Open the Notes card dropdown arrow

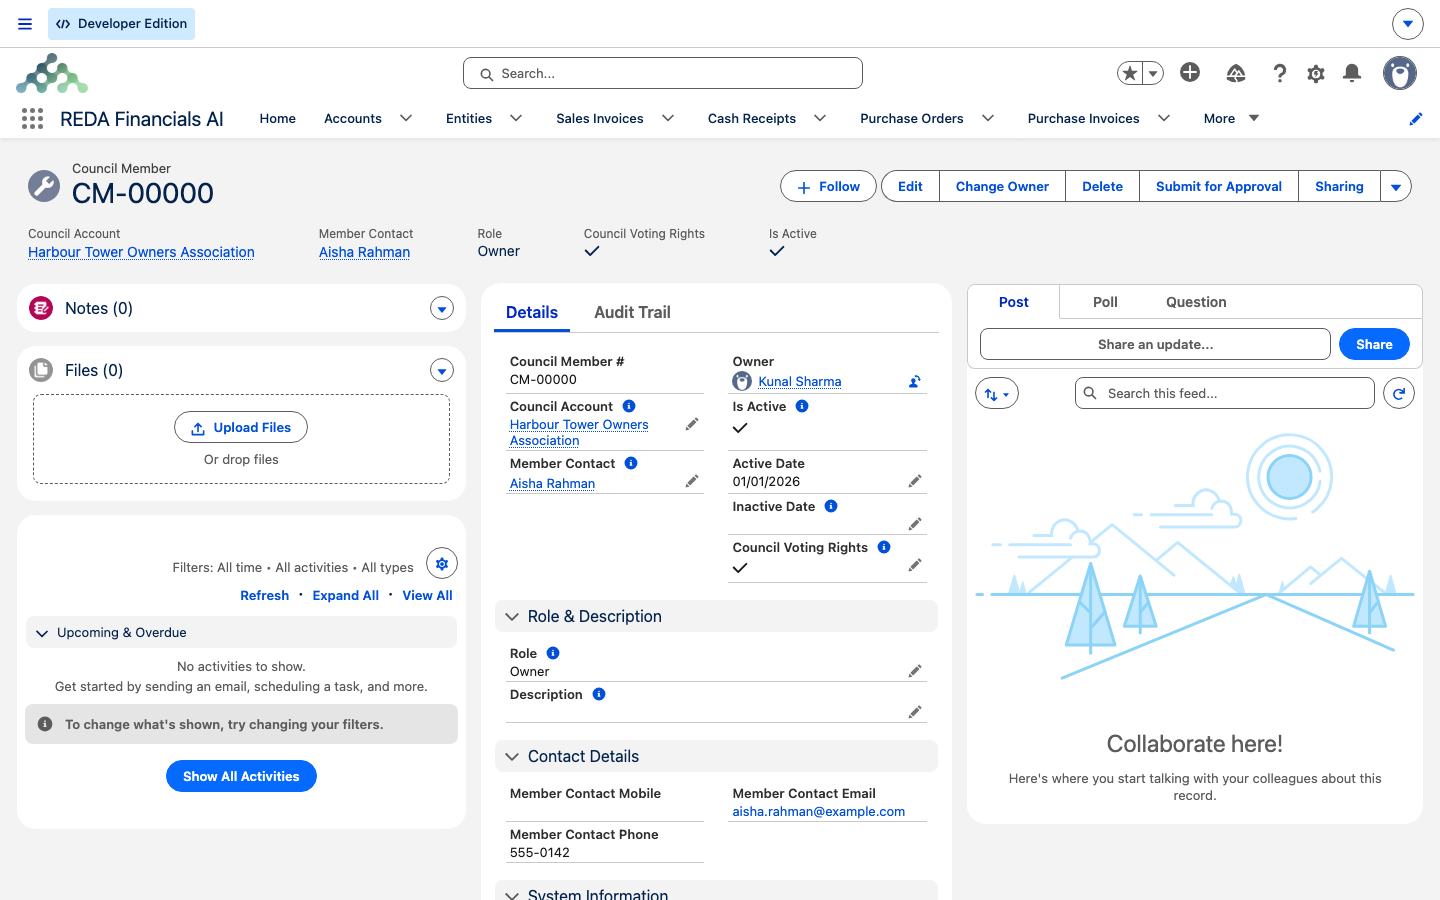pos(442,309)
